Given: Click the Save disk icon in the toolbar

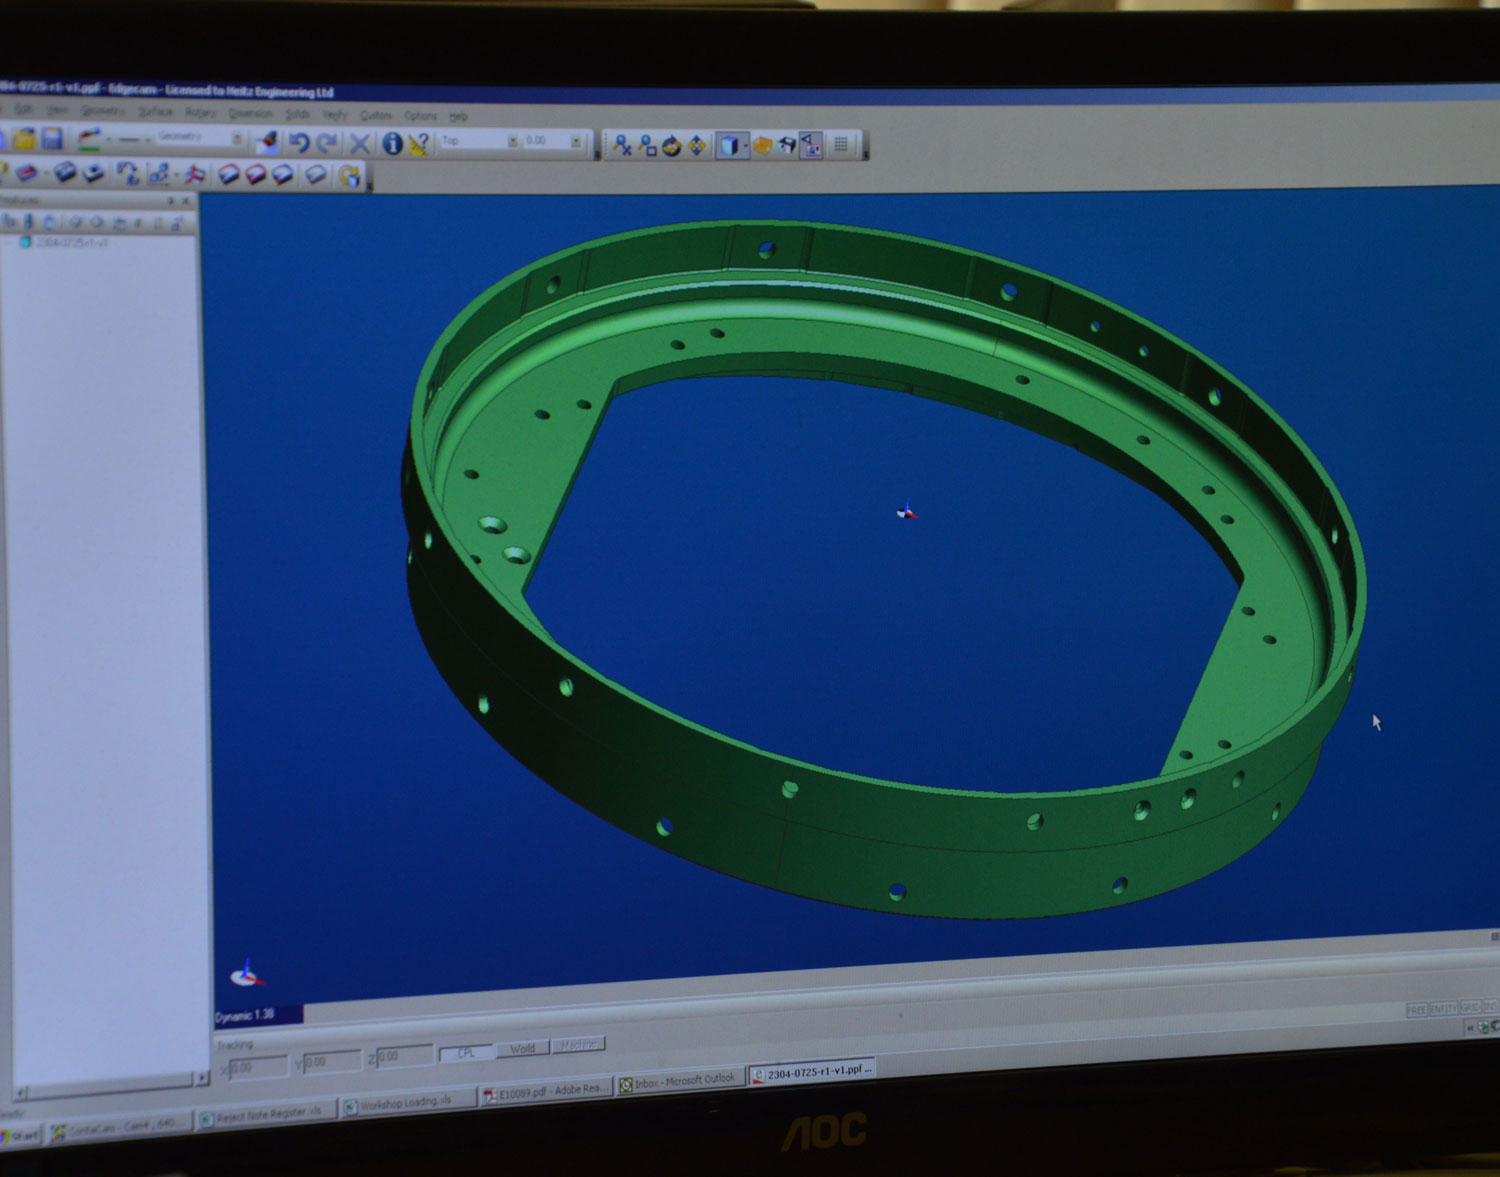Looking at the screenshot, I should coord(52,140).
